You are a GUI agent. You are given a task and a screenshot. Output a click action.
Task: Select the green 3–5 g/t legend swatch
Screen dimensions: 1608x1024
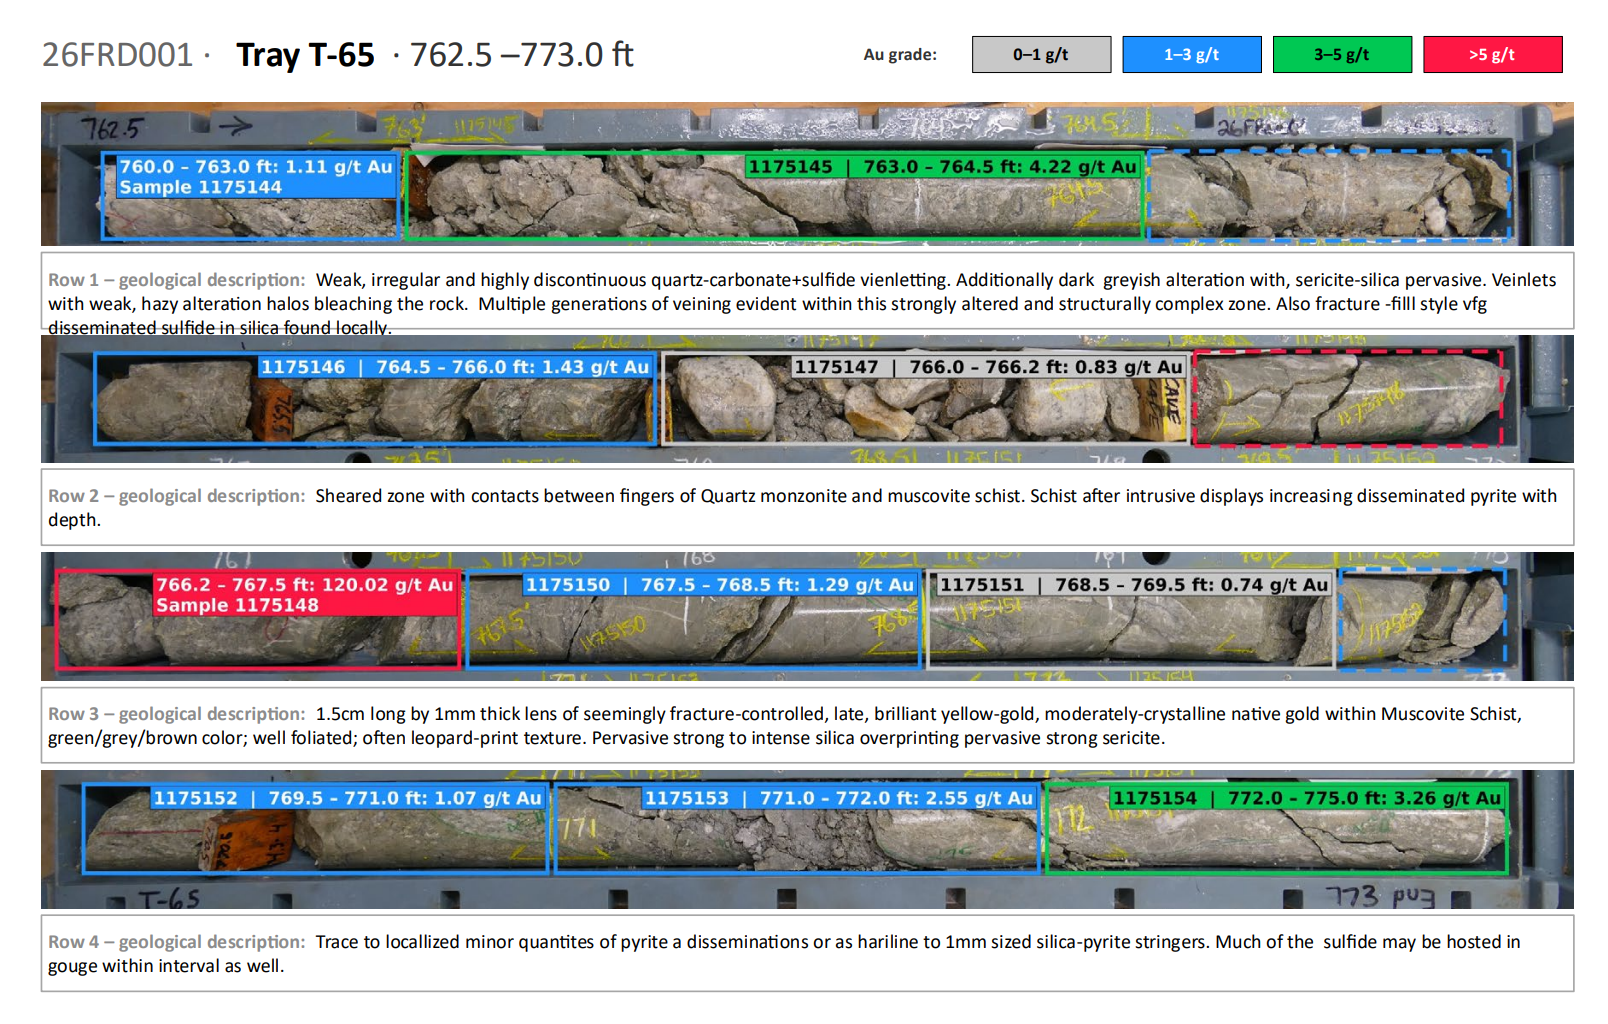[1342, 55]
